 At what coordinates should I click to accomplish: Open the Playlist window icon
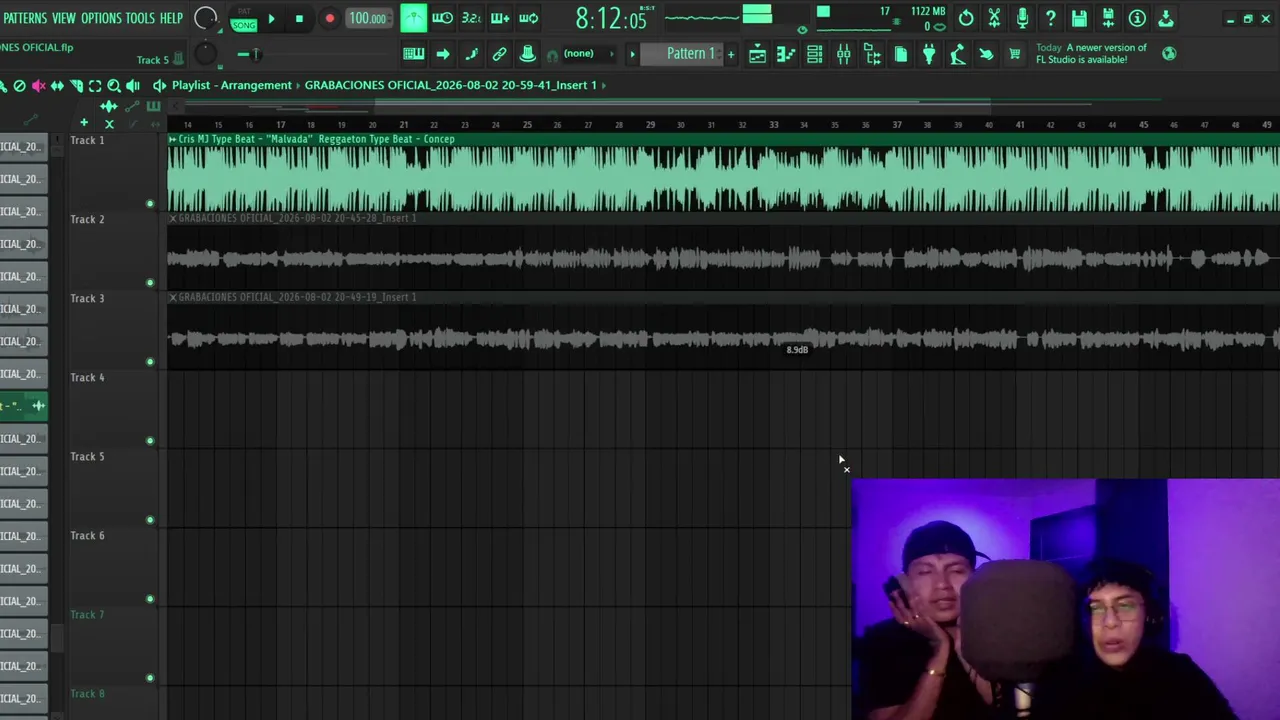[757, 54]
